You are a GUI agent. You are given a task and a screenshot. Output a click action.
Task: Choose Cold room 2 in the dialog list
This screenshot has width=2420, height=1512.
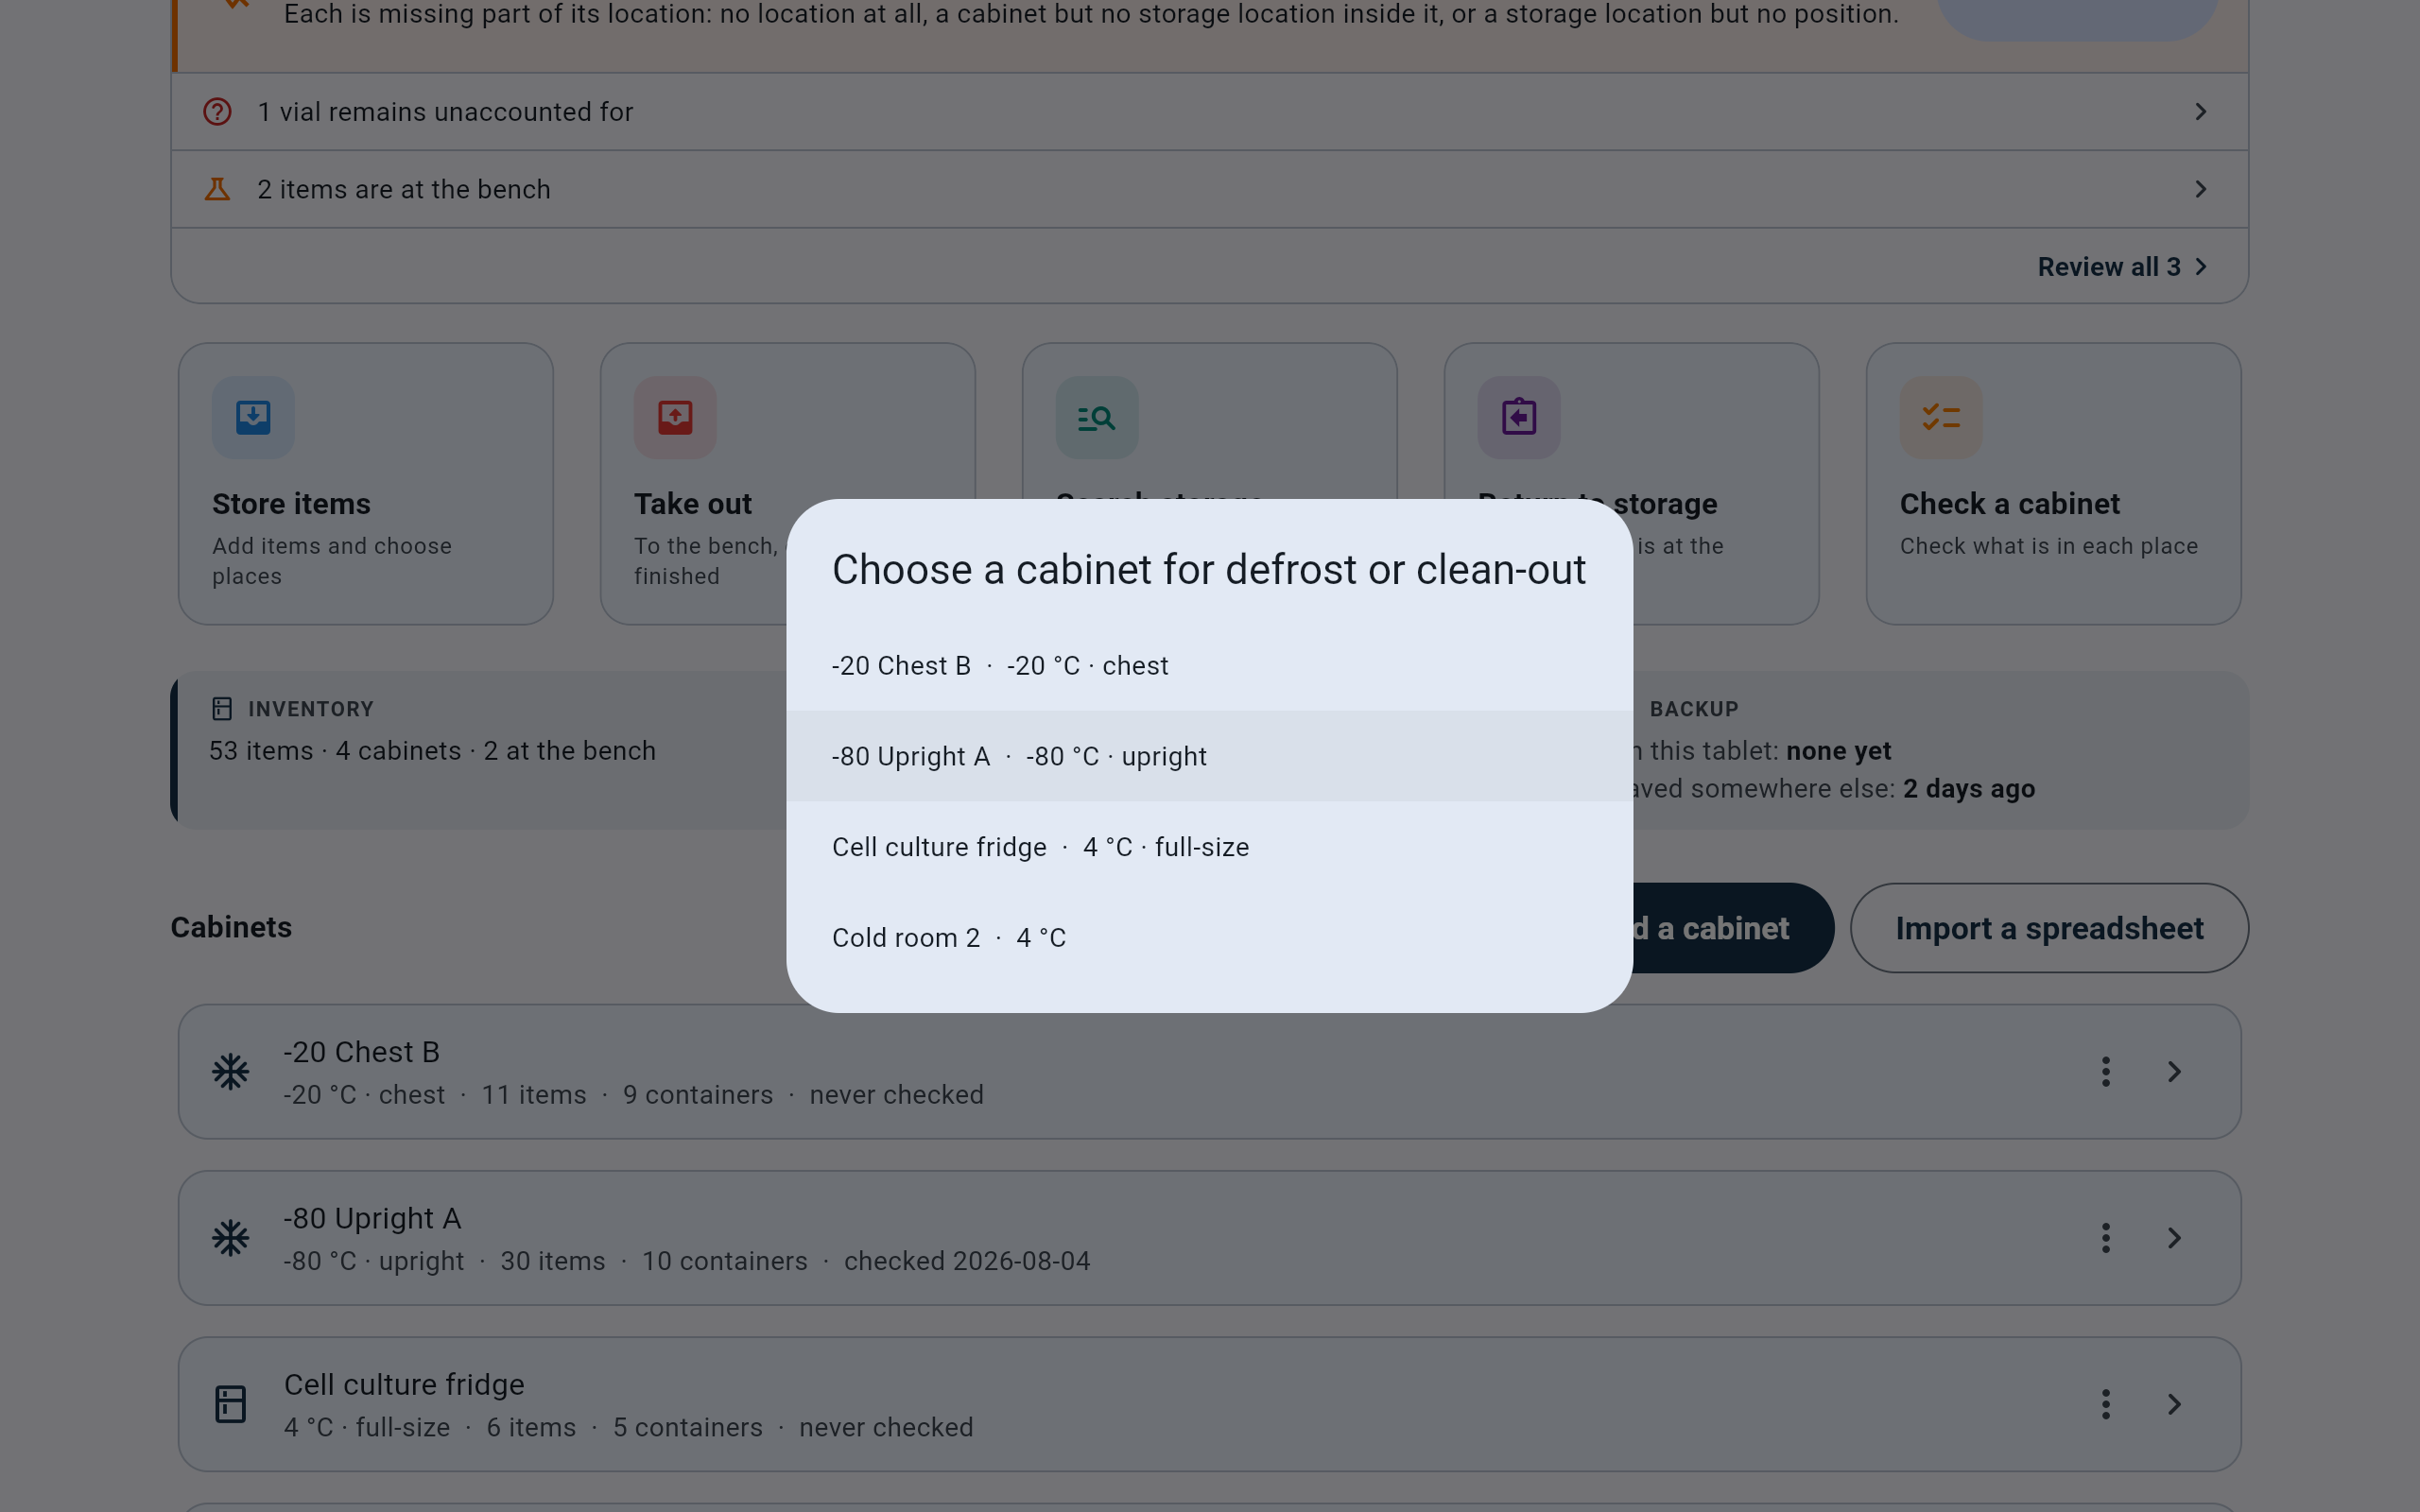tap(1210, 937)
